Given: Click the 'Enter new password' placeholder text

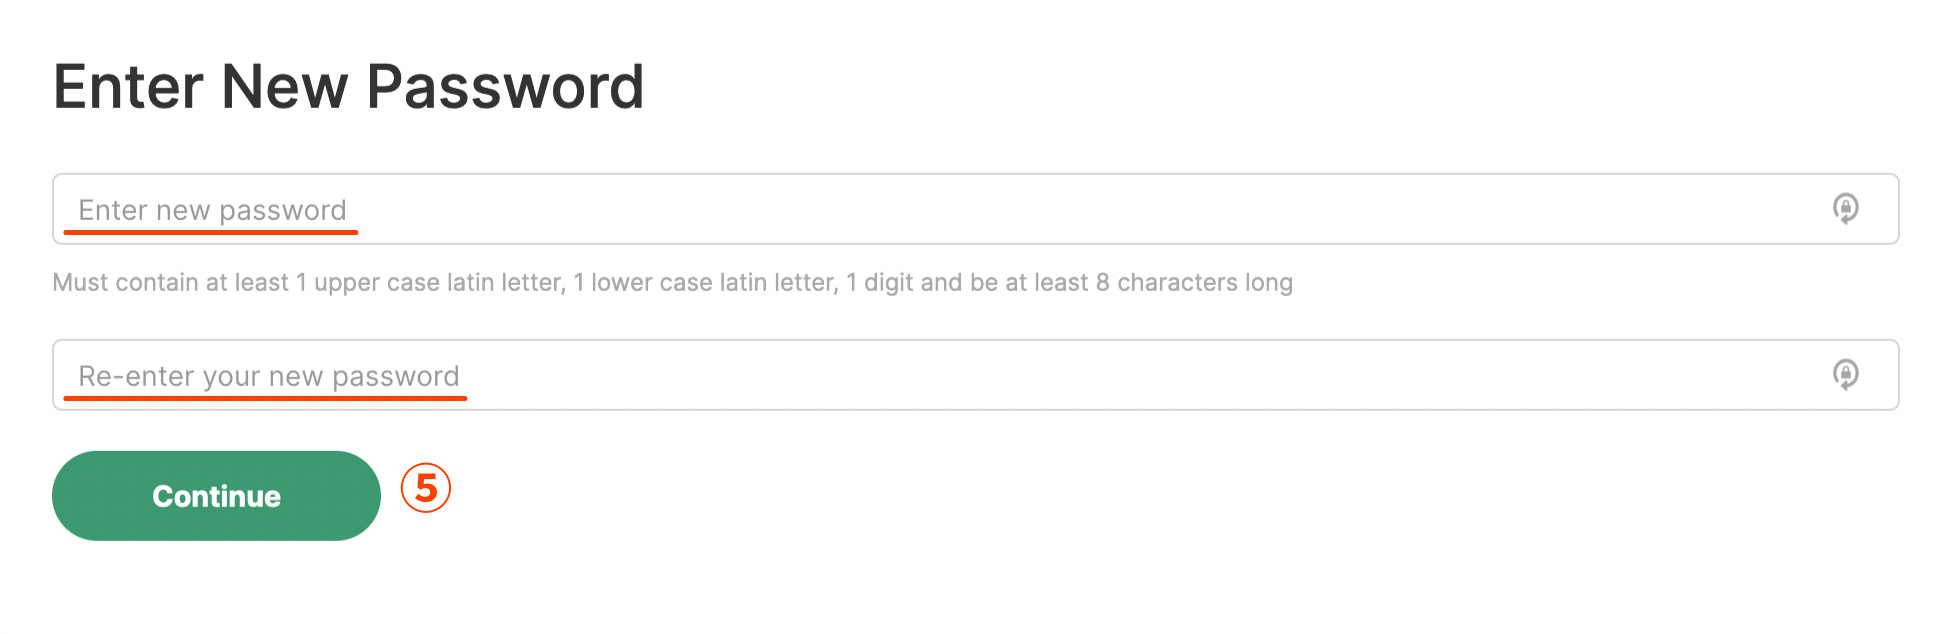Looking at the screenshot, I should click(x=212, y=210).
